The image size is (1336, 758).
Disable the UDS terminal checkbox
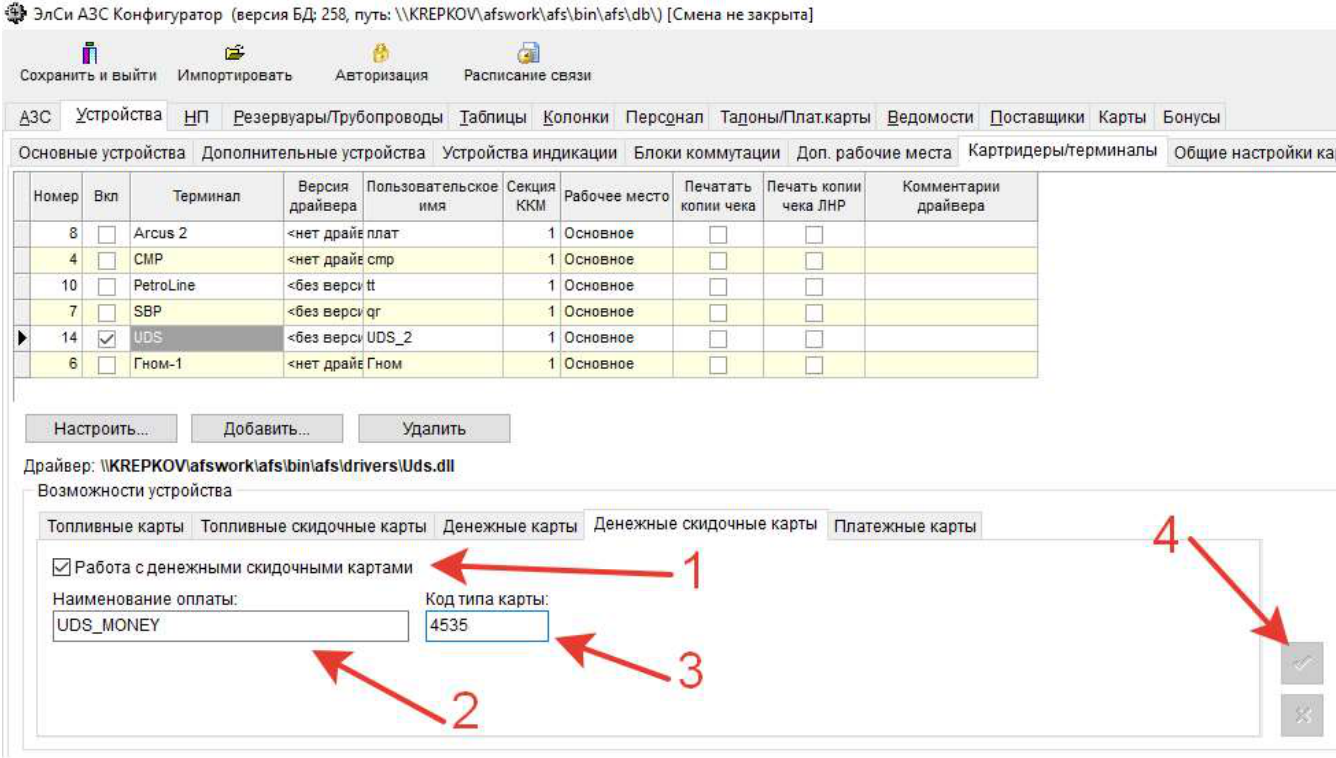pyautogui.click(x=105, y=338)
